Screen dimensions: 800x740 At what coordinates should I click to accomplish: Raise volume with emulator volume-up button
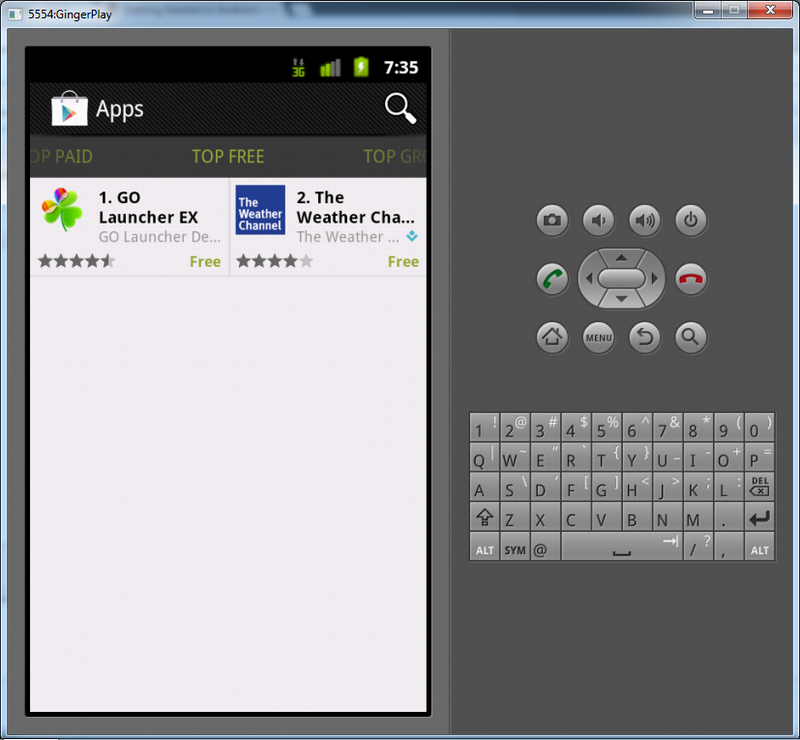click(645, 220)
